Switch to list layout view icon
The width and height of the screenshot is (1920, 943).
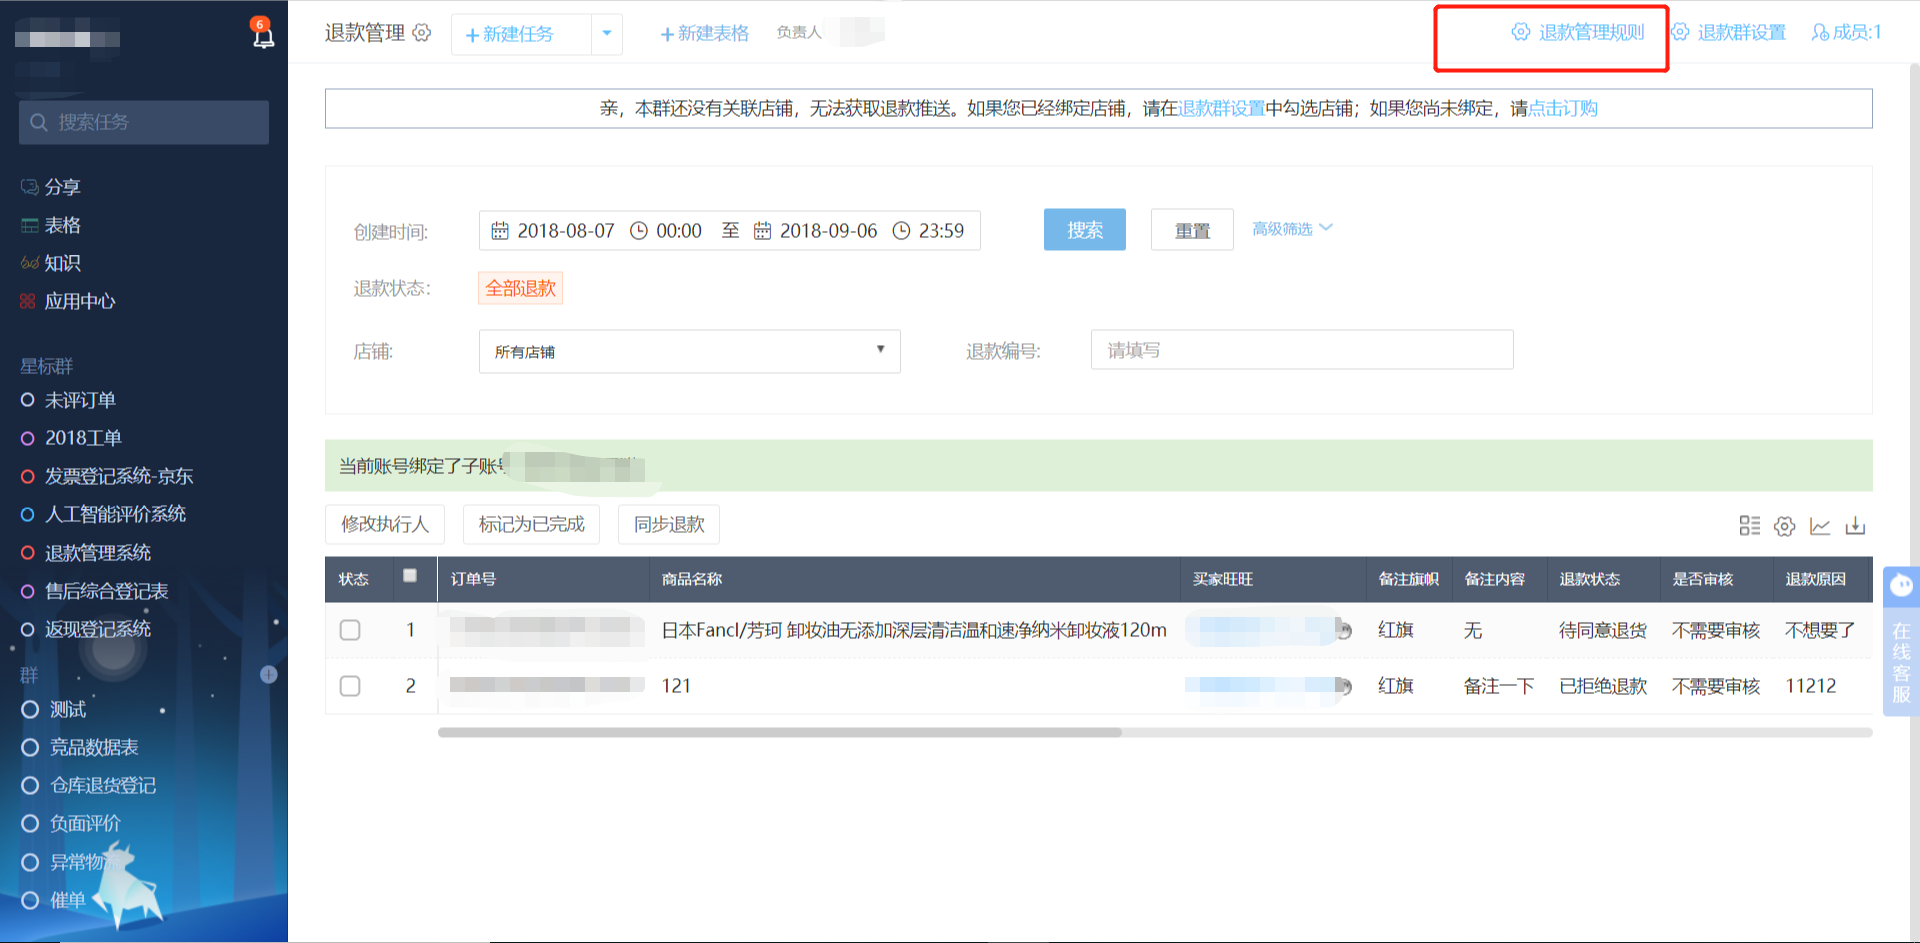pos(1749,526)
